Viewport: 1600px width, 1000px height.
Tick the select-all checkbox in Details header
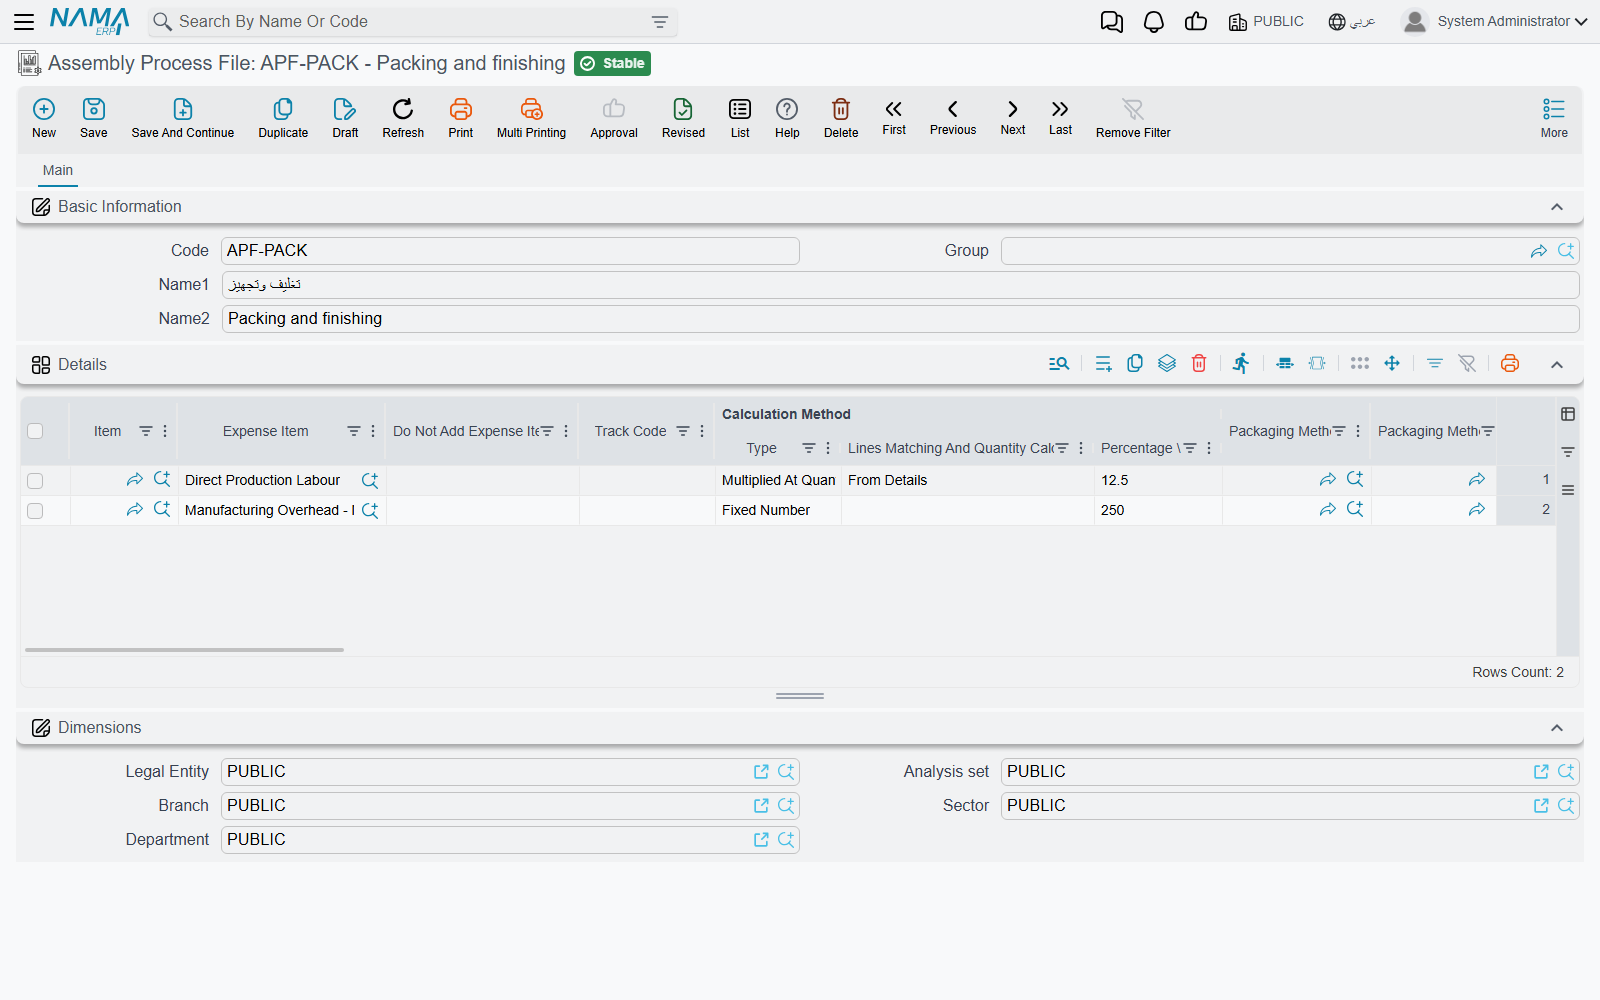click(35, 431)
